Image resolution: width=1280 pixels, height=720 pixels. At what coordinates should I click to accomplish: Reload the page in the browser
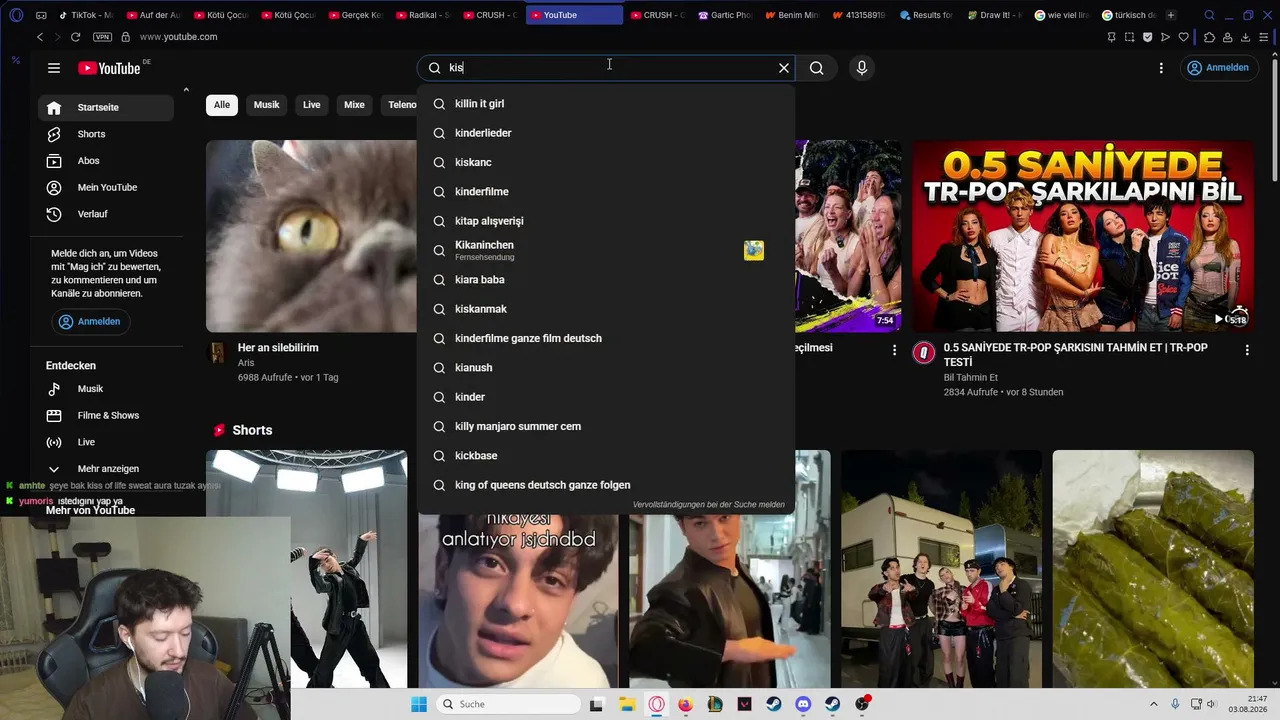coord(75,37)
